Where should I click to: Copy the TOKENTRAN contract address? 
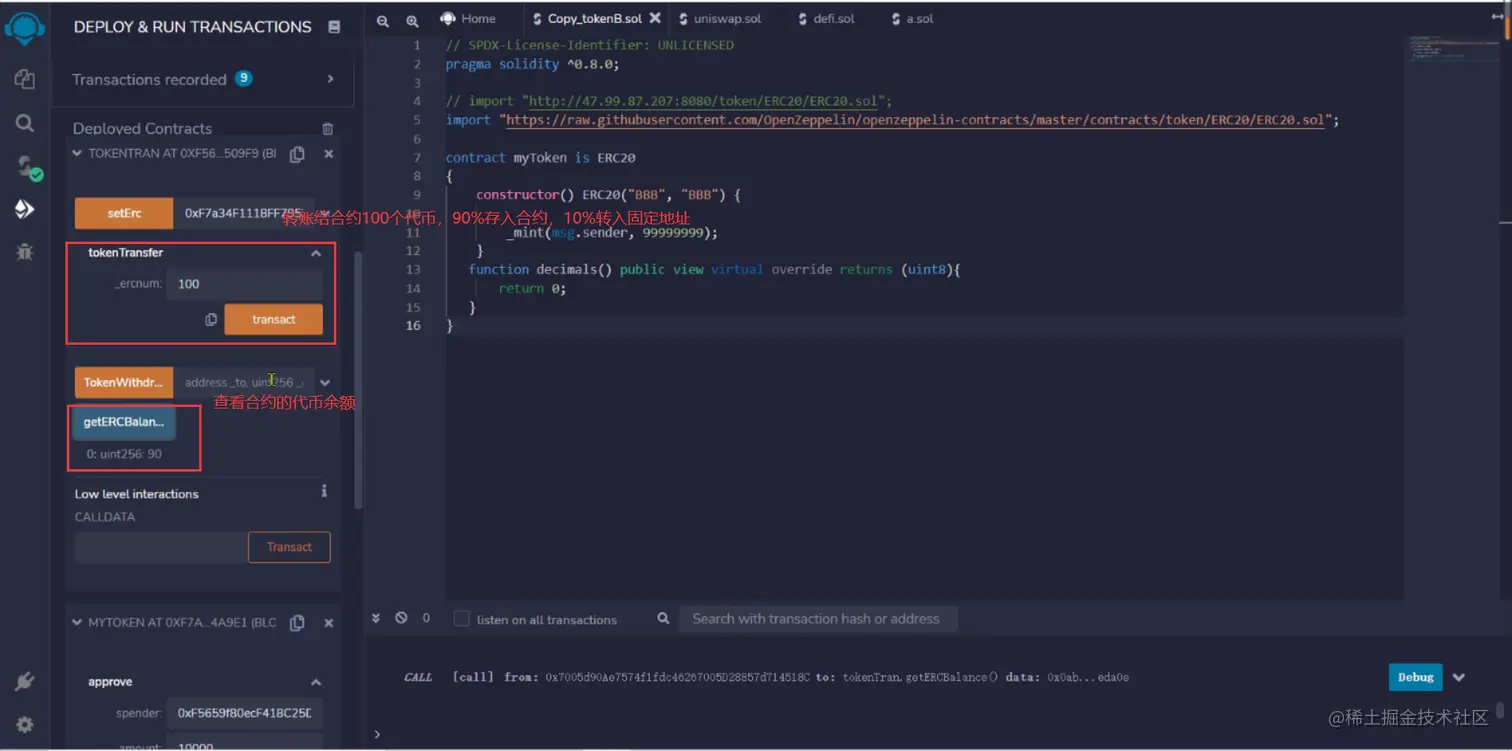click(x=297, y=154)
